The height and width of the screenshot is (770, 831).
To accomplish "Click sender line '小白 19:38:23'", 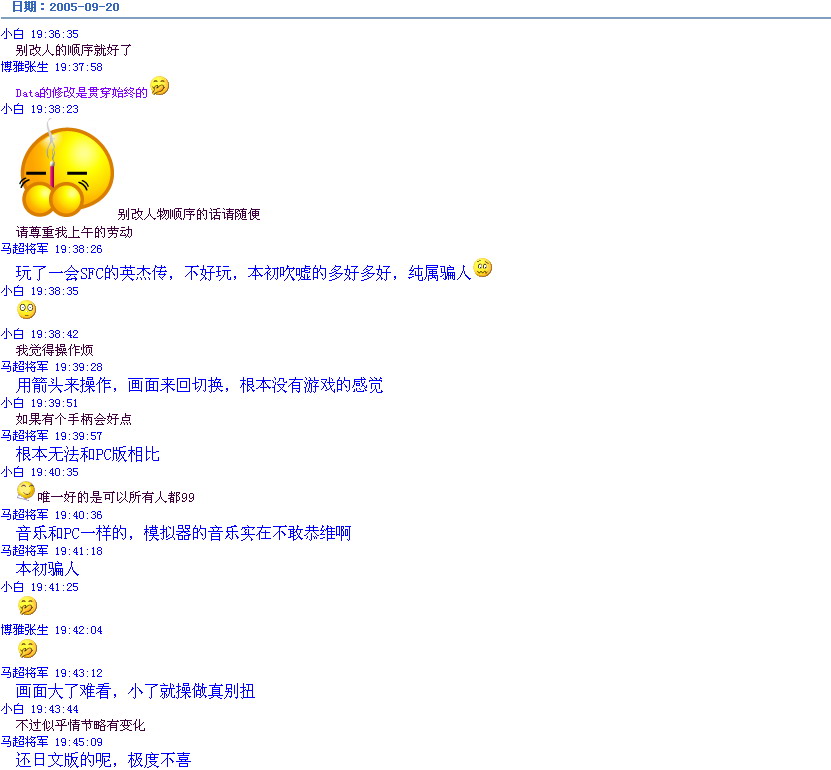I will [40, 109].
